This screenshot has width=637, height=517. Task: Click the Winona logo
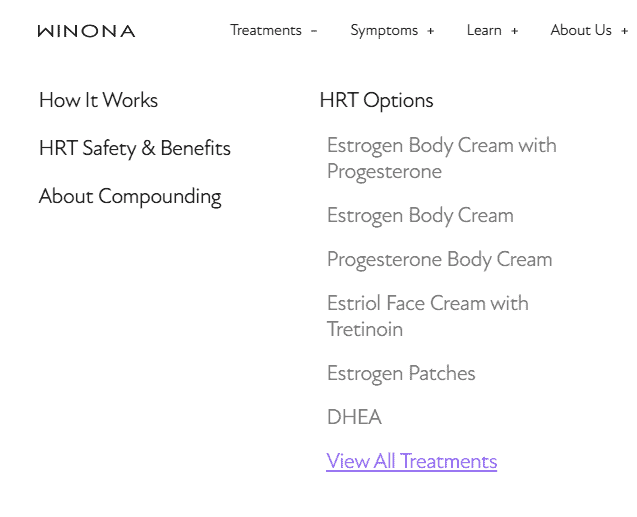(x=86, y=31)
